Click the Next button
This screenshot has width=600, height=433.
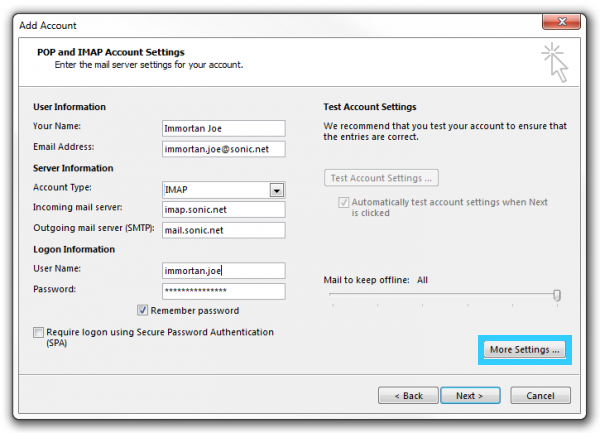470,396
